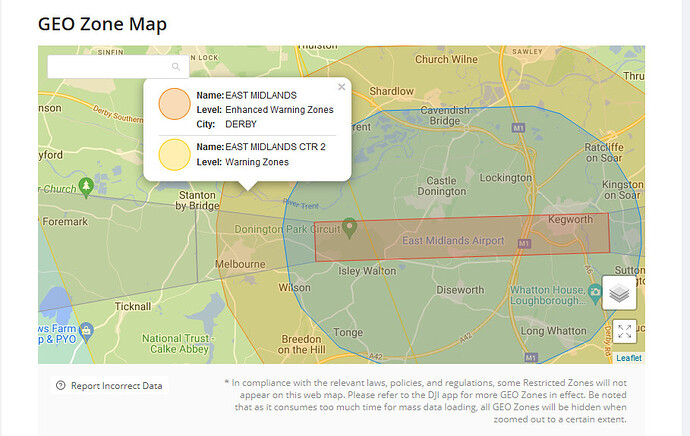Click the Ticknall label

click(x=133, y=306)
